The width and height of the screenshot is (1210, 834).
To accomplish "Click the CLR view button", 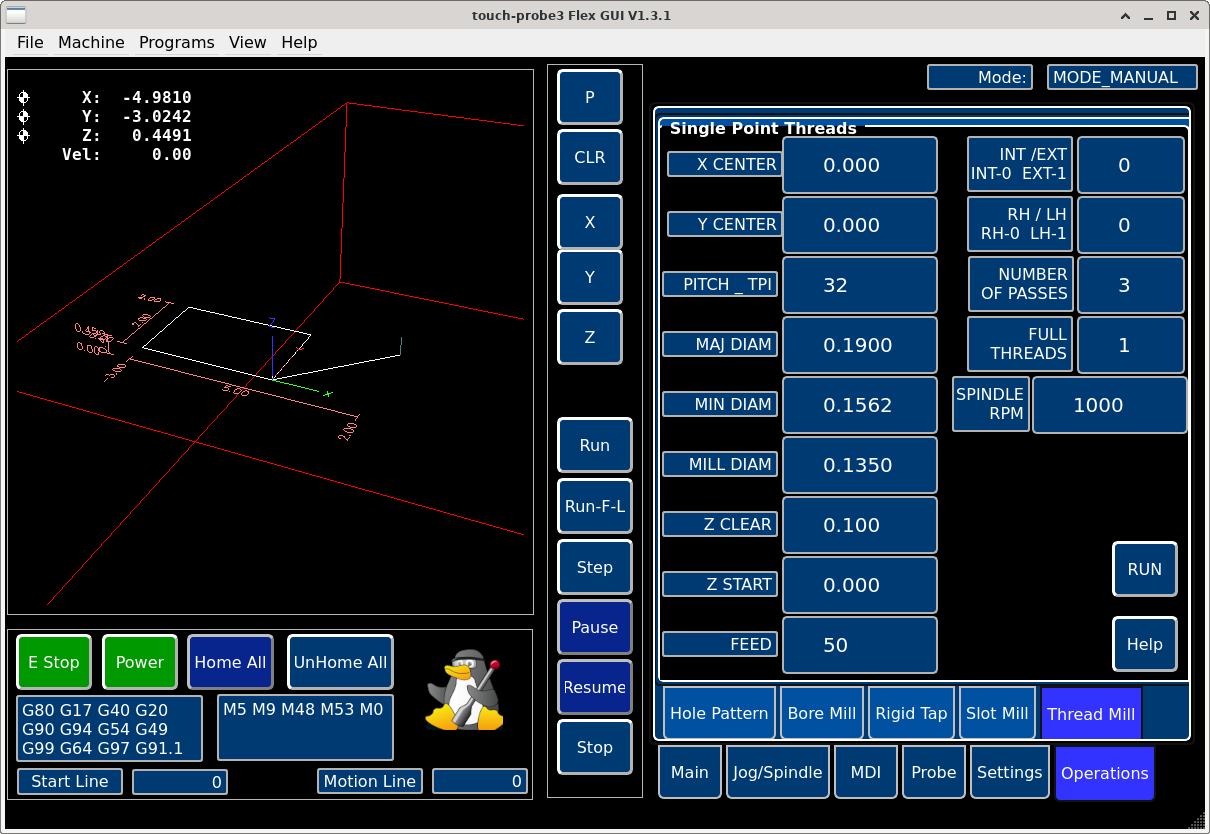I will (x=589, y=157).
